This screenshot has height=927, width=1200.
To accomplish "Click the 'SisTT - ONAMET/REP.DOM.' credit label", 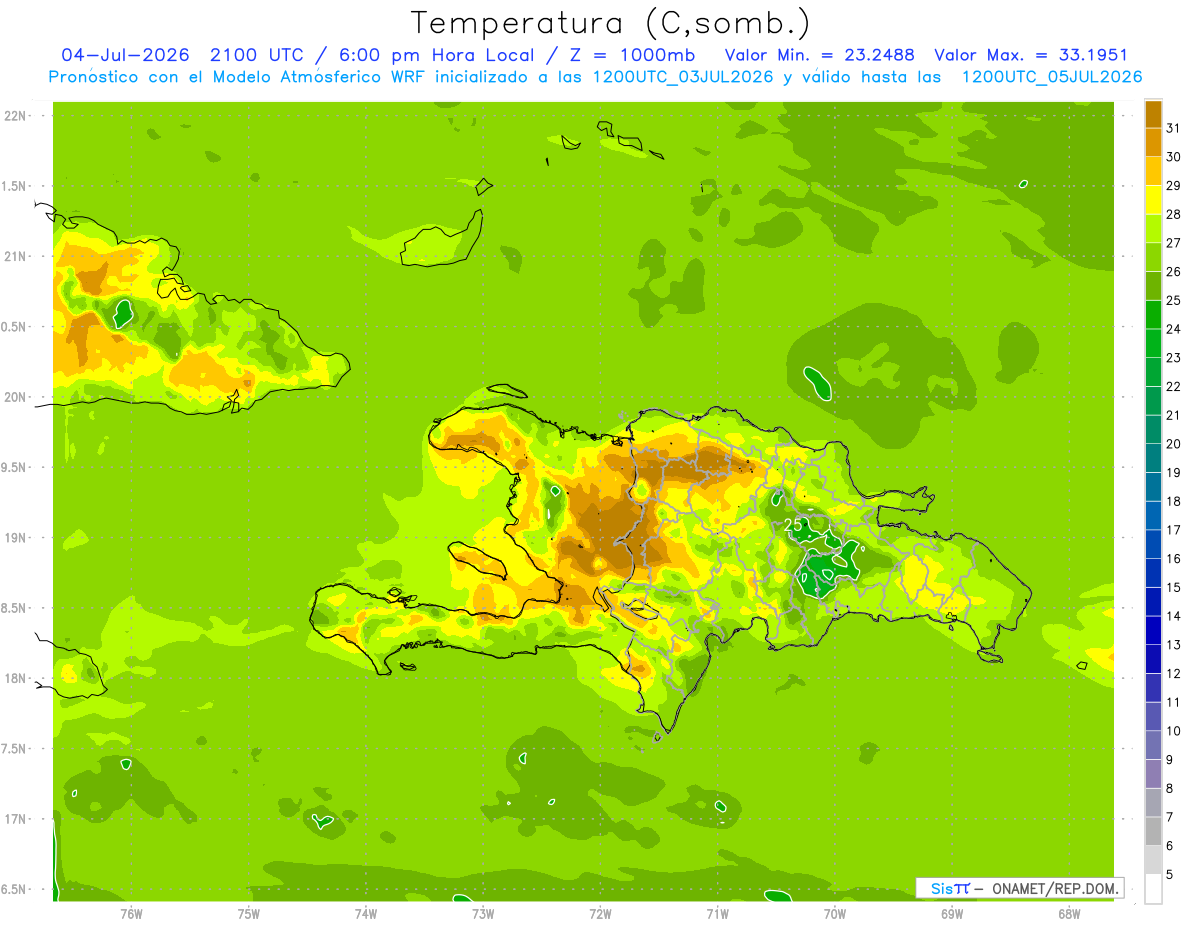I will pyautogui.click(x=1021, y=888).
